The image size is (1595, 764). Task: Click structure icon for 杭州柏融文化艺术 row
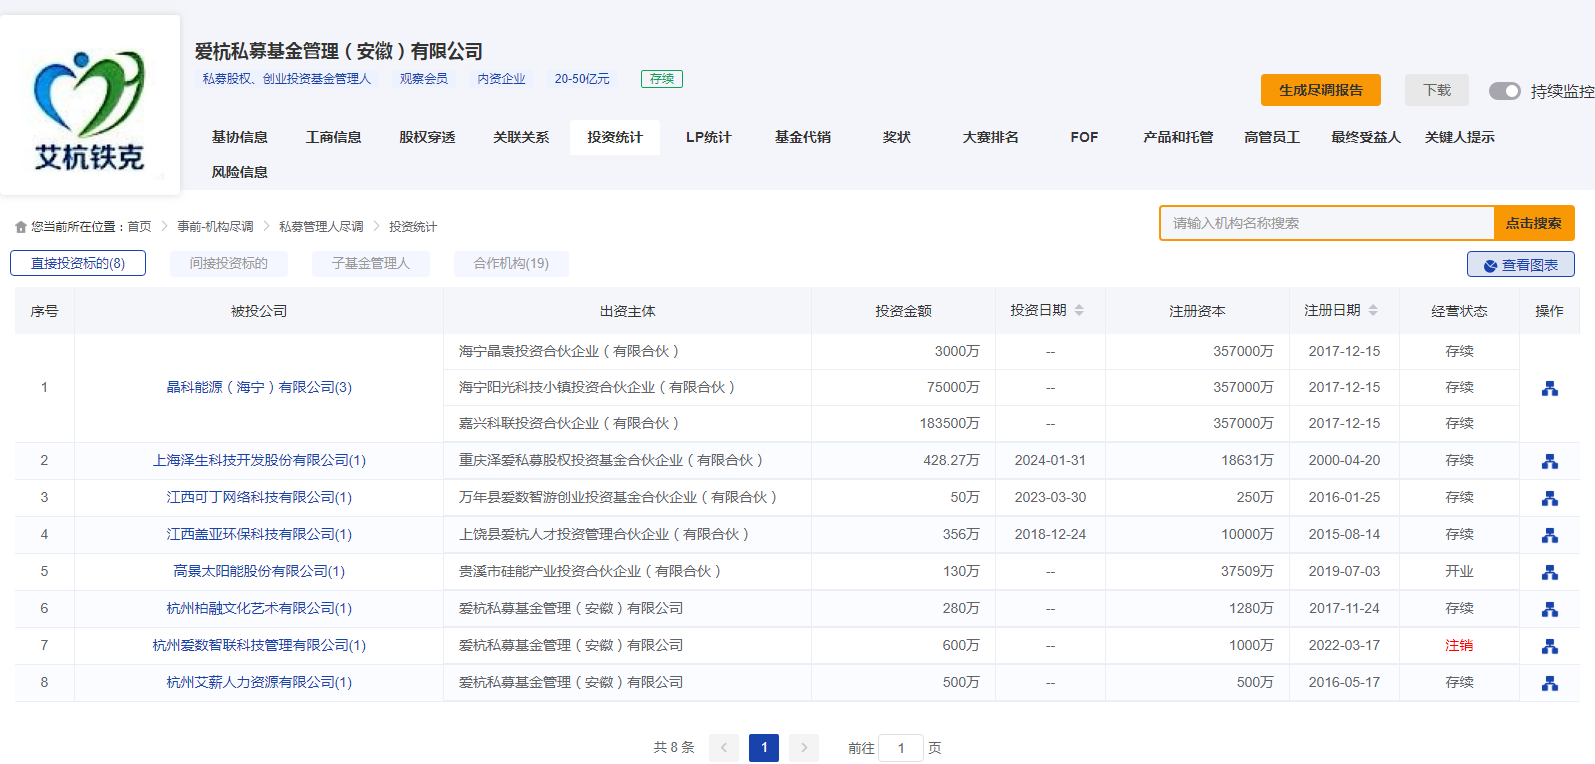pyautogui.click(x=1549, y=609)
